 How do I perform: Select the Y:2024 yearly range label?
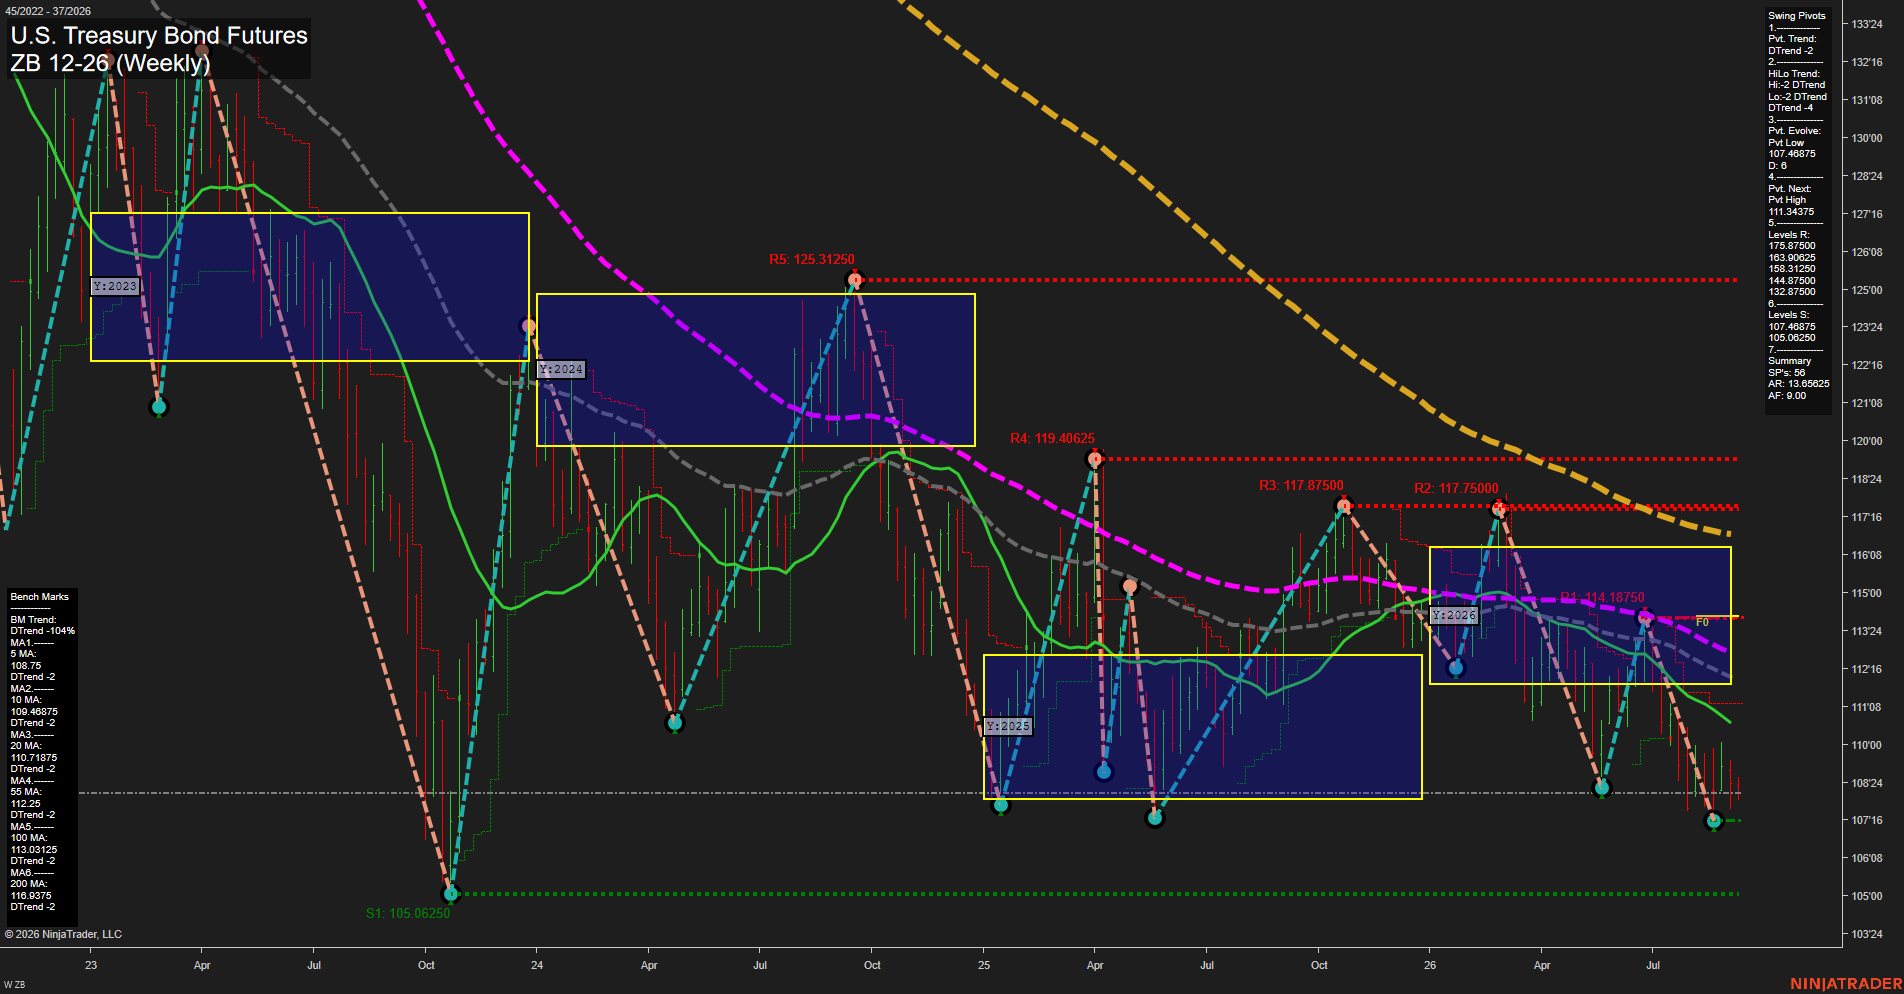pyautogui.click(x=561, y=369)
